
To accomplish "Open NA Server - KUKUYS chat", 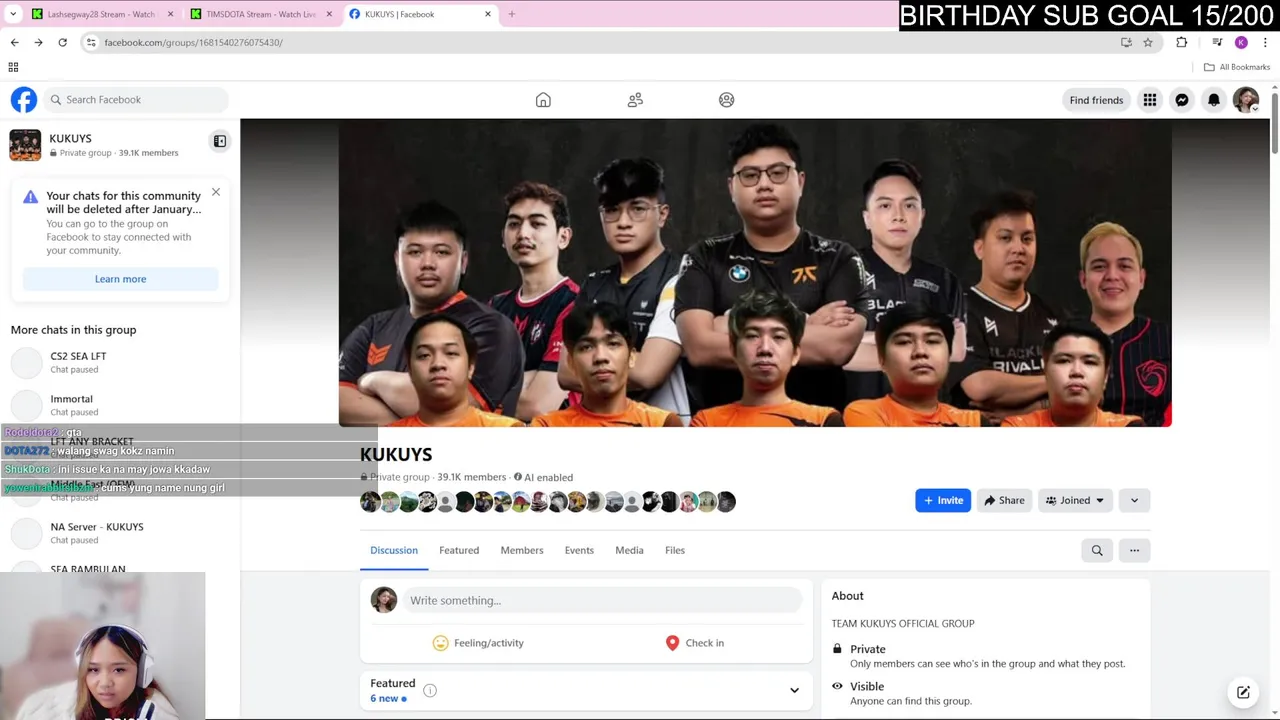I will pos(120,533).
